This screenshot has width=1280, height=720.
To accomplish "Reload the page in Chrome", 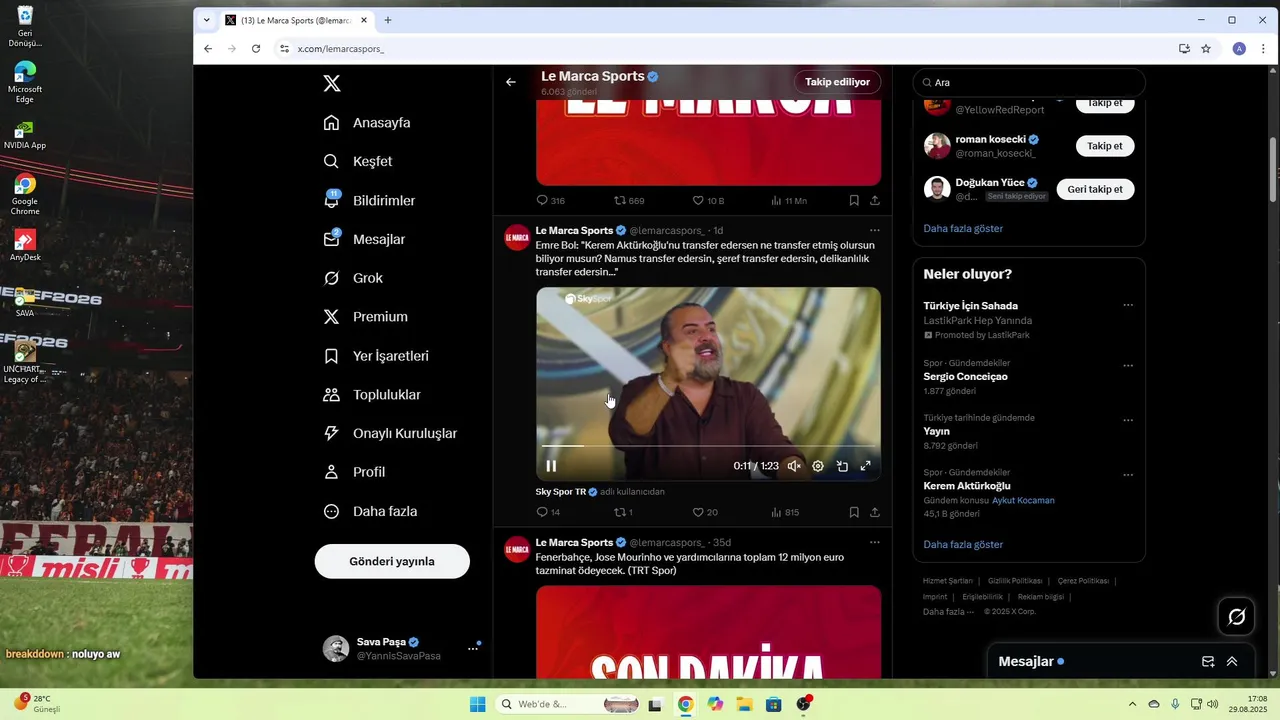I will point(256,48).
